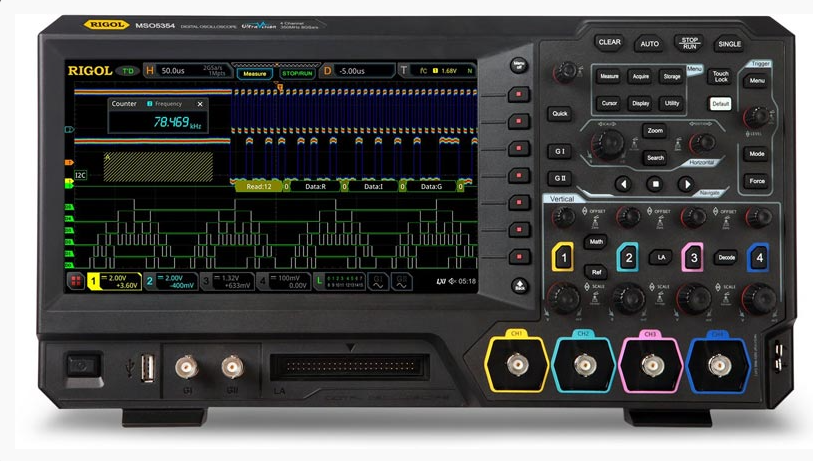Tap the GII waveform generator on-screen icon

tap(402, 282)
